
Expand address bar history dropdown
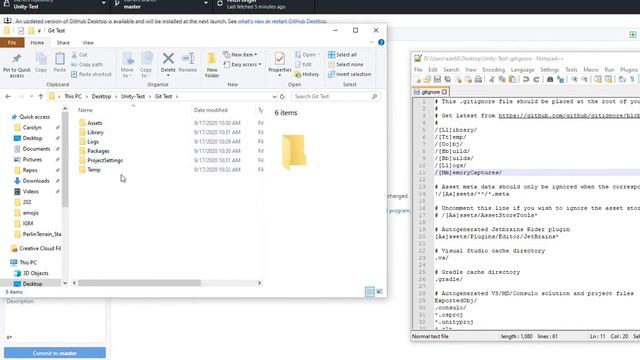[x=274, y=97]
